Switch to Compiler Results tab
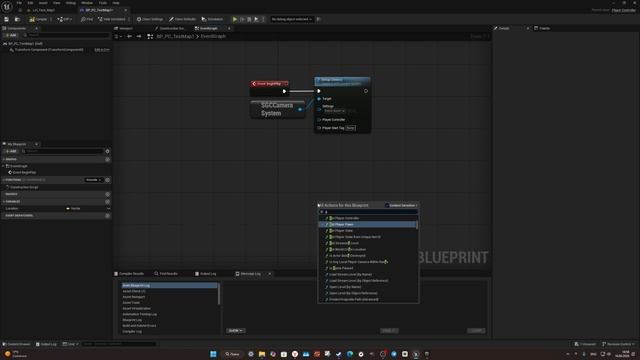640x360 pixels. point(129,274)
